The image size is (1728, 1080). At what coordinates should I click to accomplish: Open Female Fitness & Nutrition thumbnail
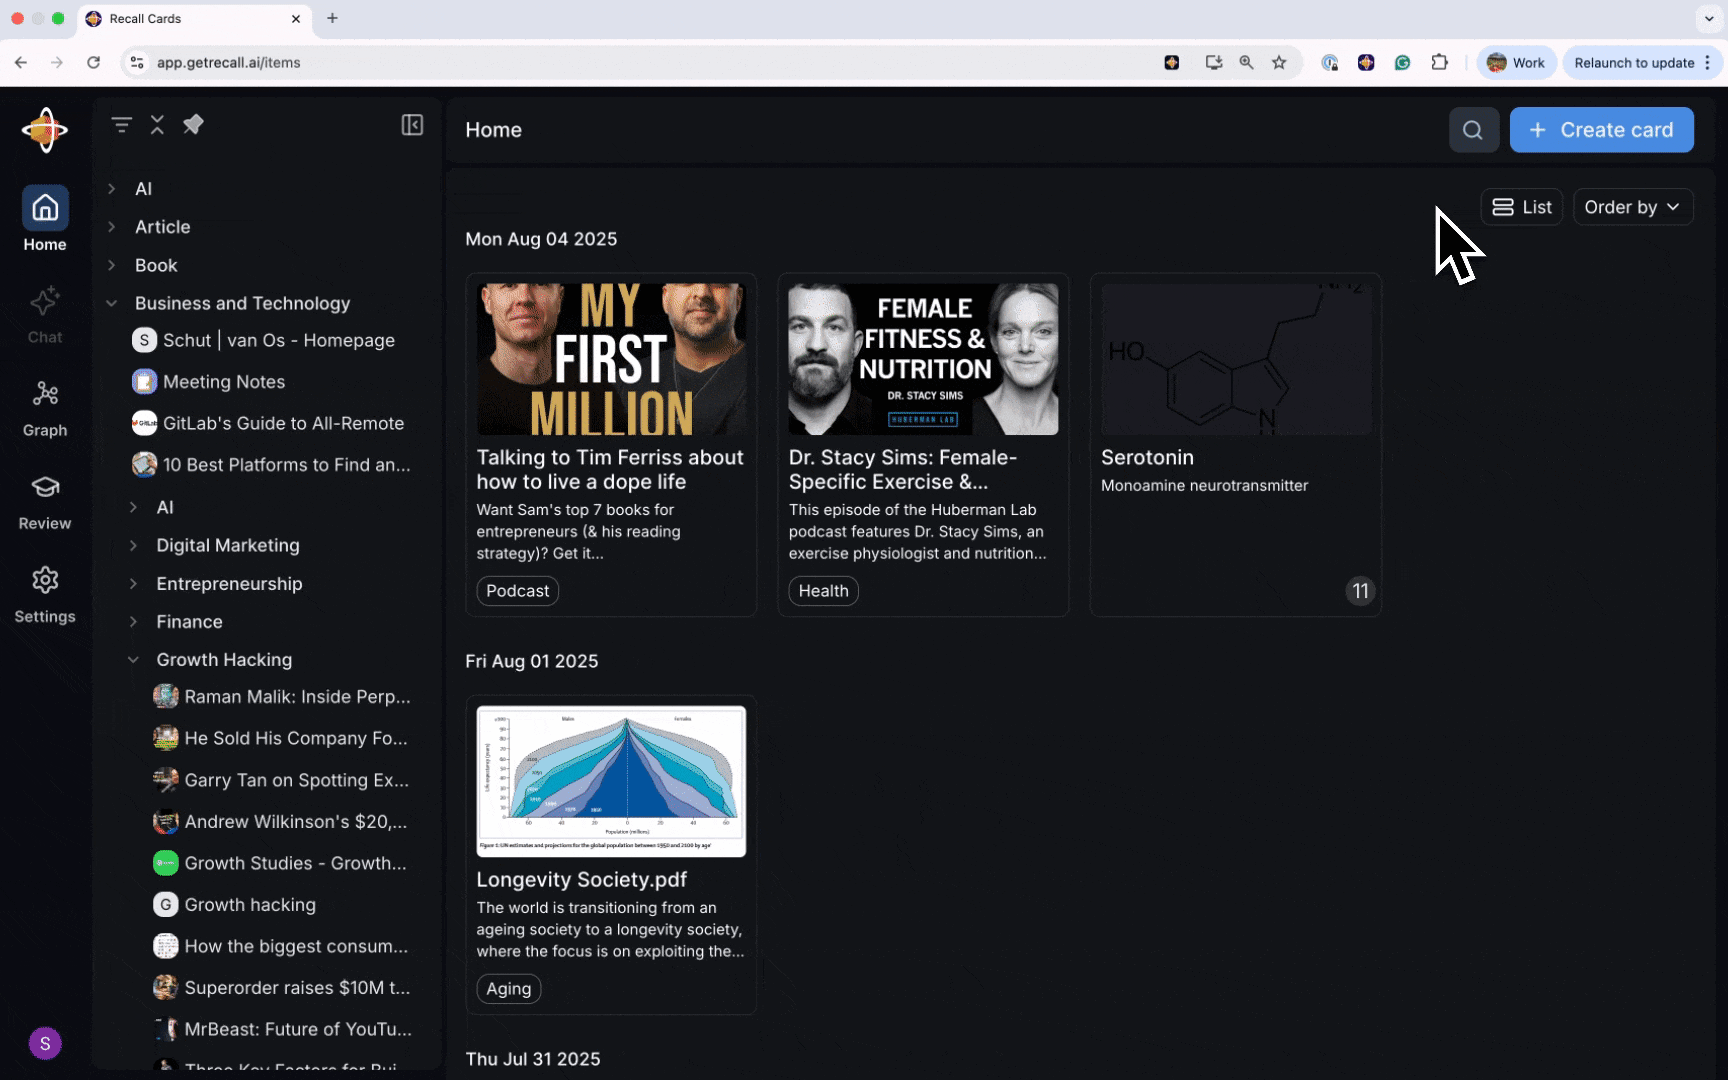(923, 359)
